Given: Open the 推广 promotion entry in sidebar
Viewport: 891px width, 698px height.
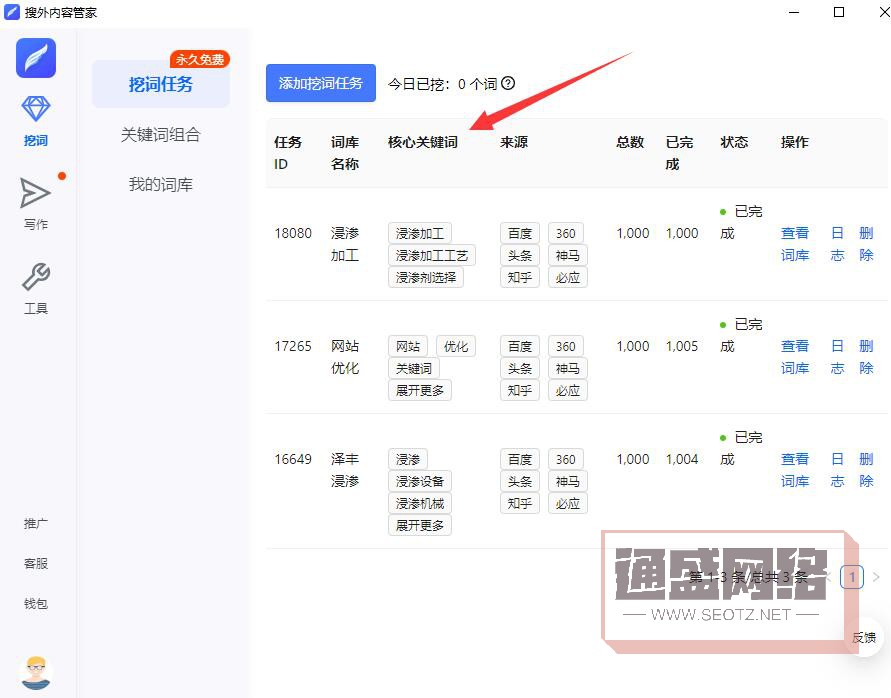Looking at the screenshot, I should (36, 523).
